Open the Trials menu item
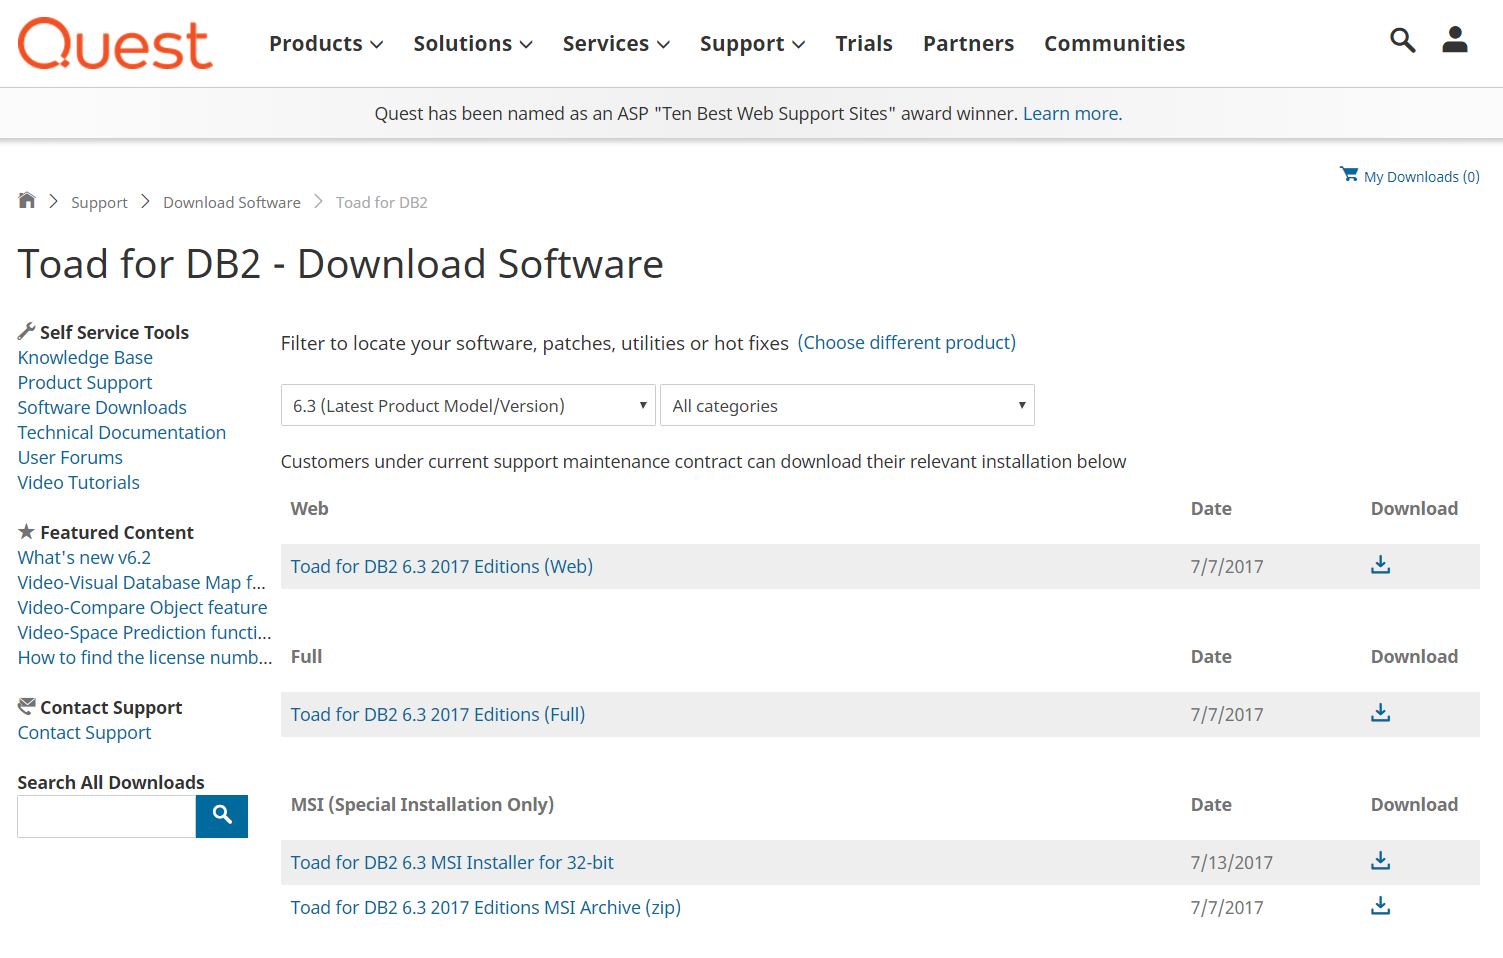1503x958 pixels. [864, 44]
